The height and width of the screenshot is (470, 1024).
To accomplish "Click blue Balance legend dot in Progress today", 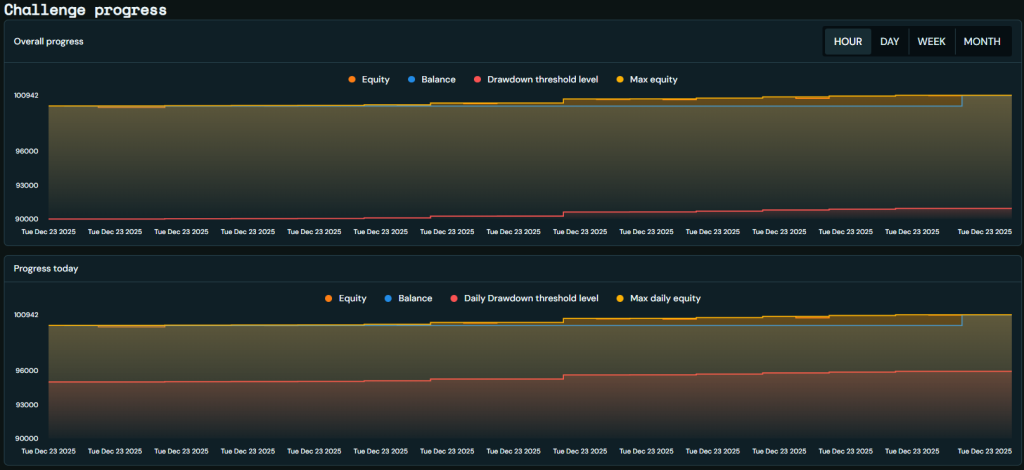I will click(388, 298).
